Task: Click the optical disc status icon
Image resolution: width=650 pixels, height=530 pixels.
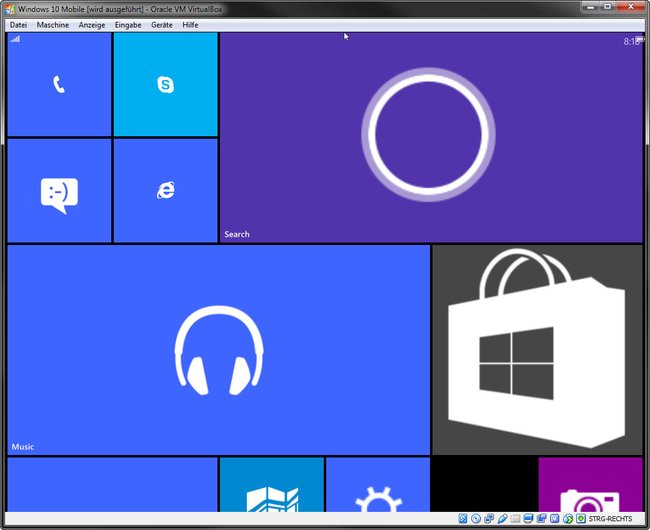Action: tap(476, 518)
